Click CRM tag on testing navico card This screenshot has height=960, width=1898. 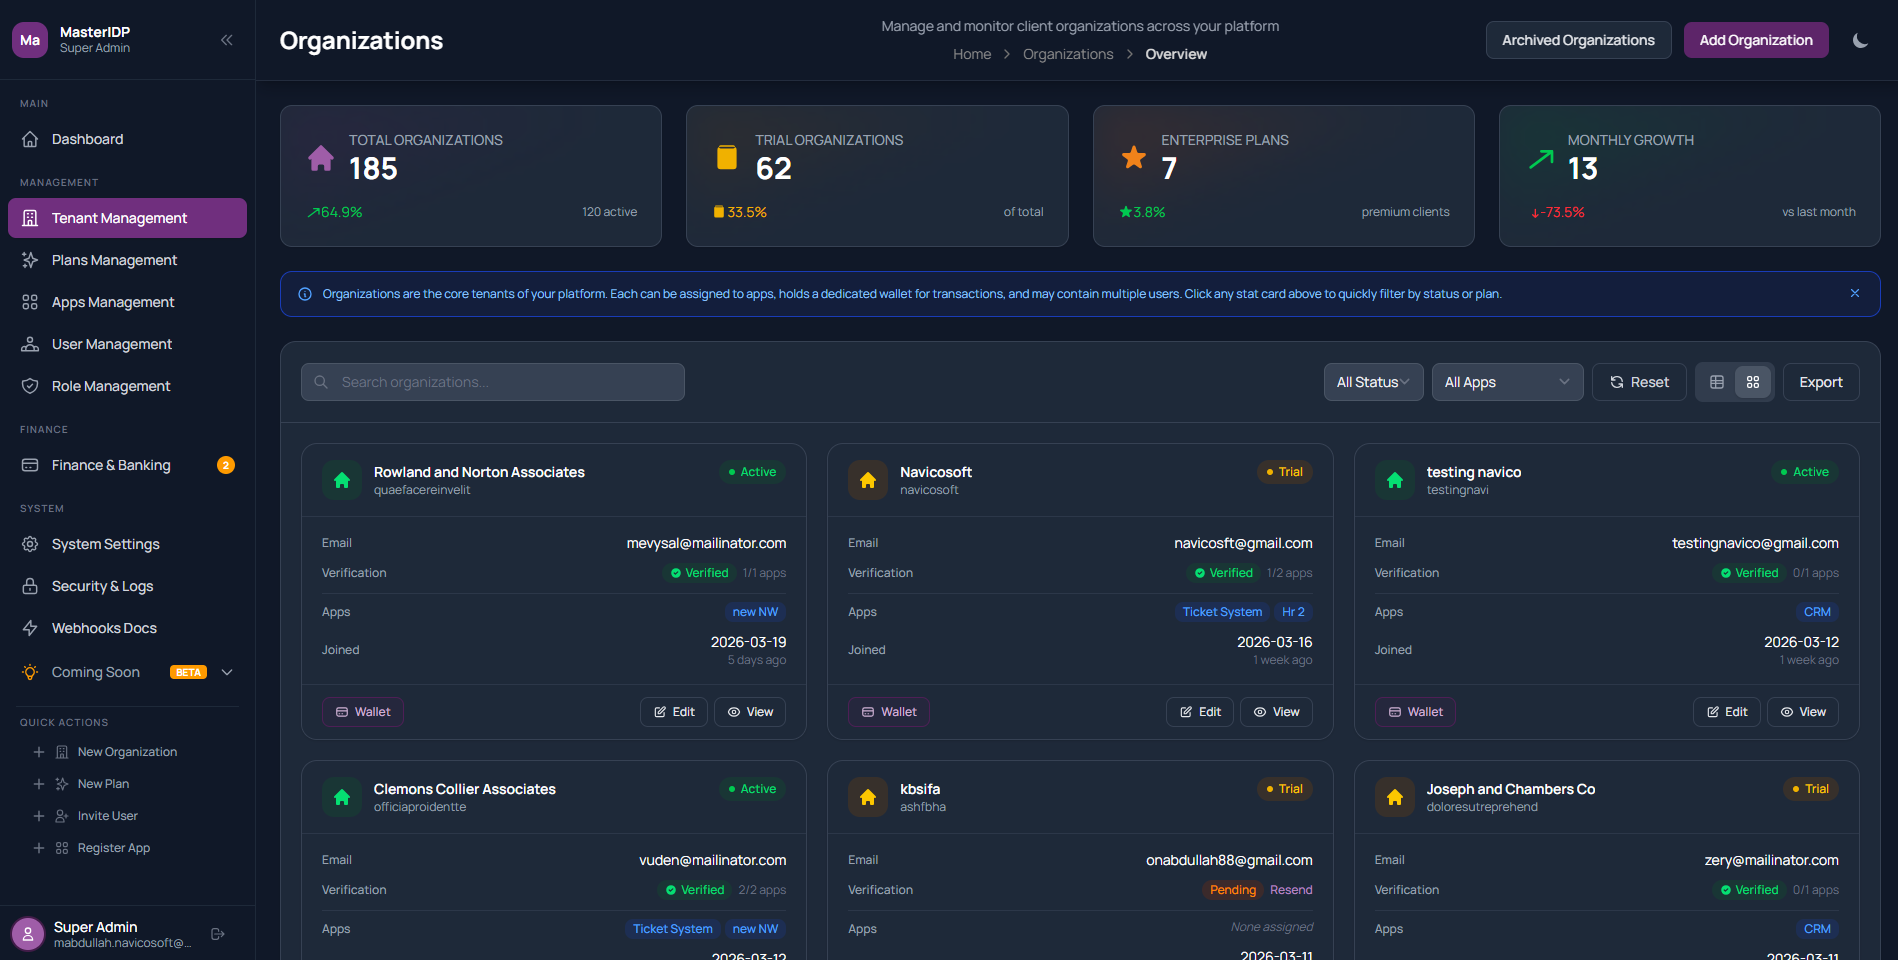(x=1817, y=612)
